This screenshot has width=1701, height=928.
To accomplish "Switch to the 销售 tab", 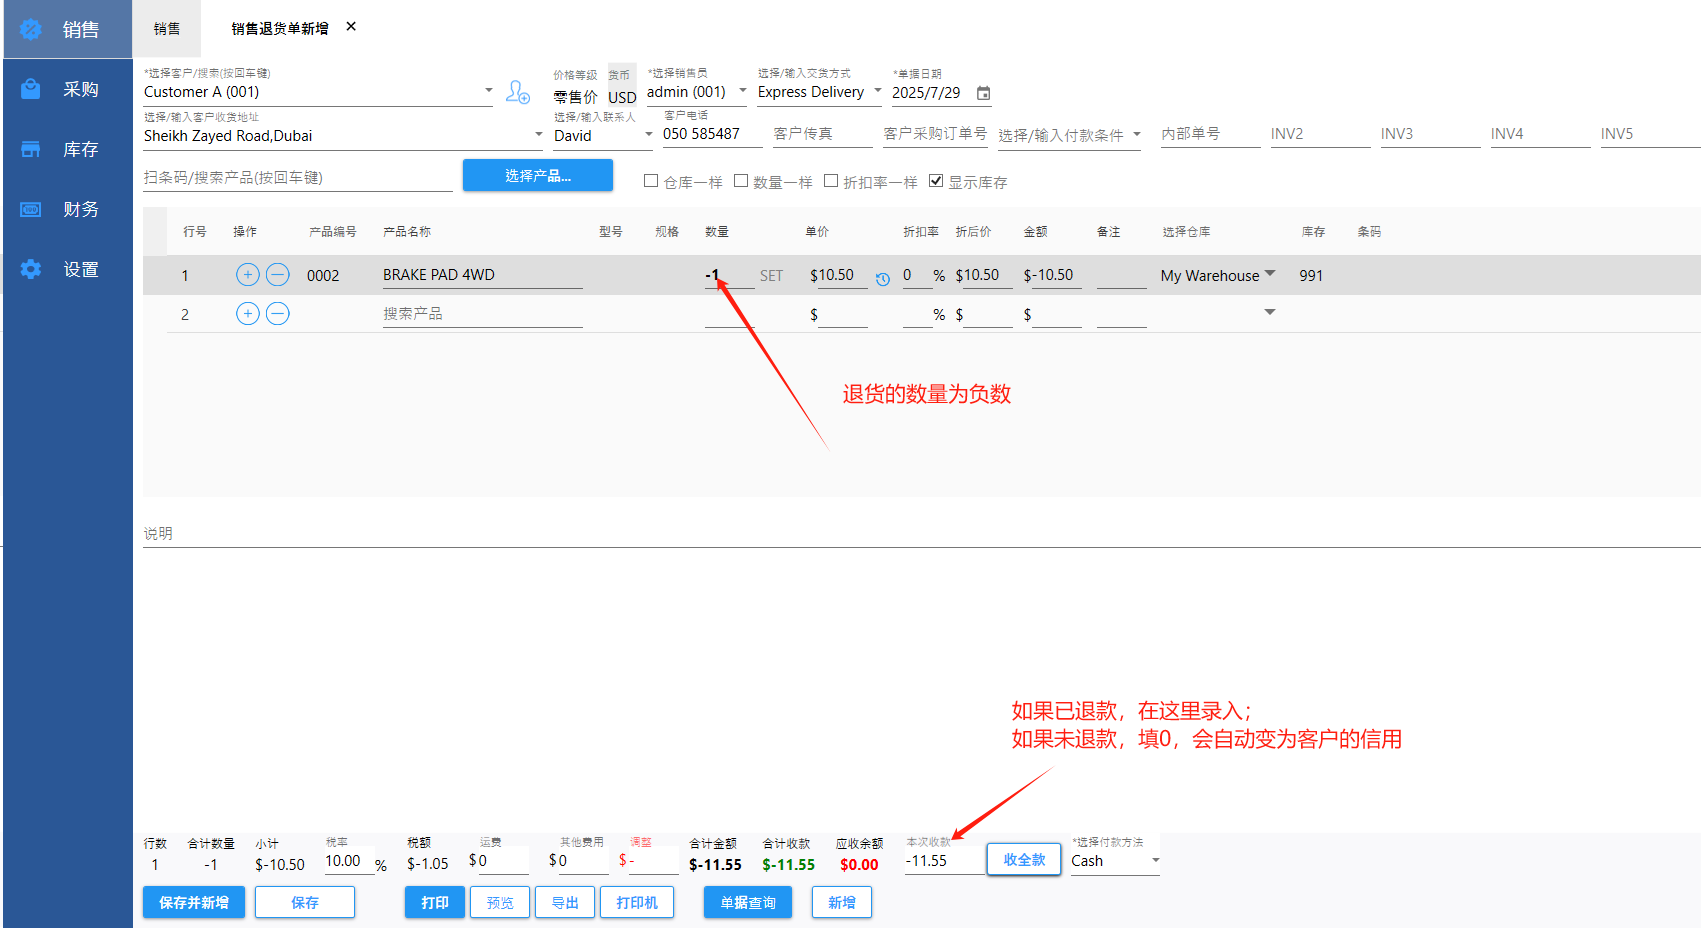I will click(x=167, y=29).
